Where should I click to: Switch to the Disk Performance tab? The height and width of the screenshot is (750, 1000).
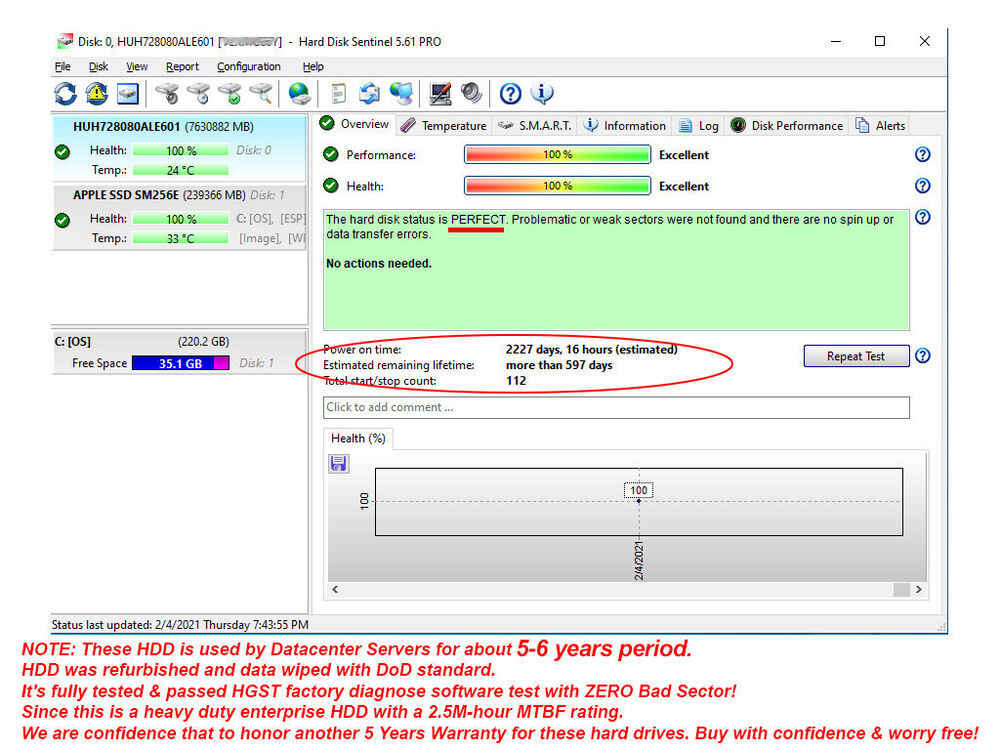787,126
